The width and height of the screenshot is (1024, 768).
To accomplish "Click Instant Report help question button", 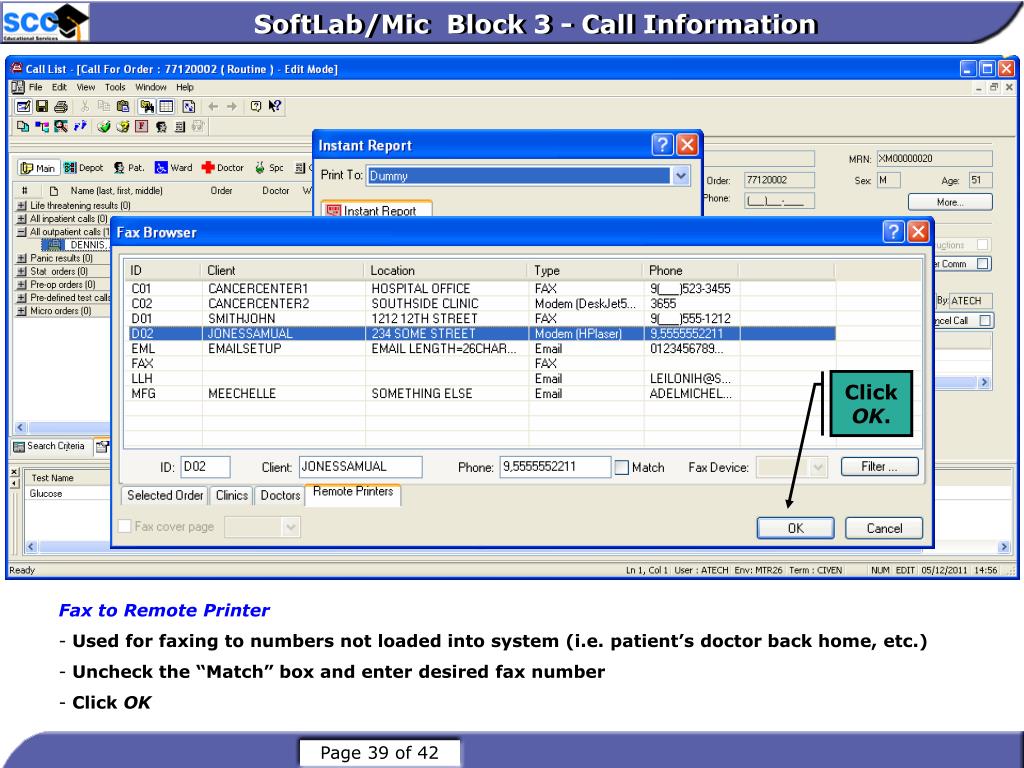I will coord(662,144).
